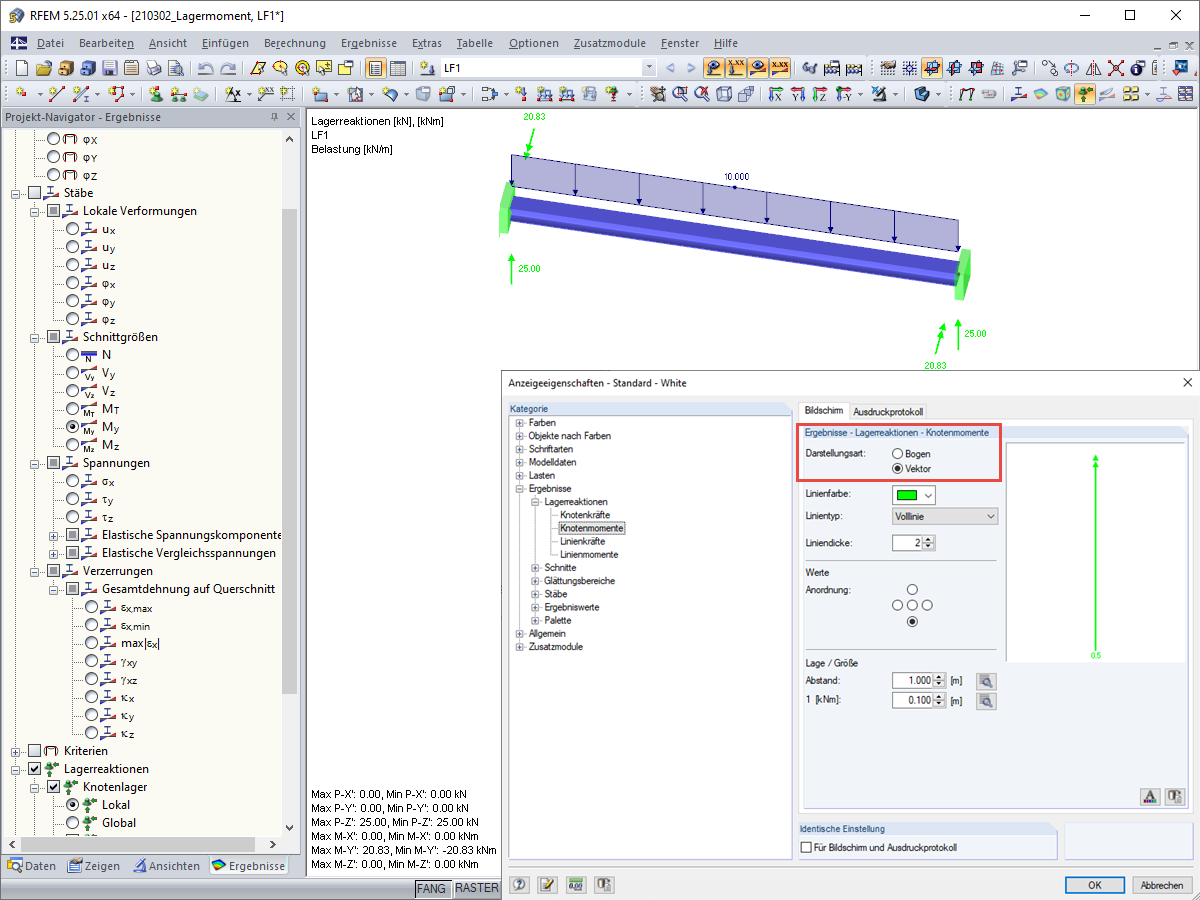Image resolution: width=1200 pixels, height=900 pixels.
Task: Click the Abbrechen button
Action: tap(1162, 885)
